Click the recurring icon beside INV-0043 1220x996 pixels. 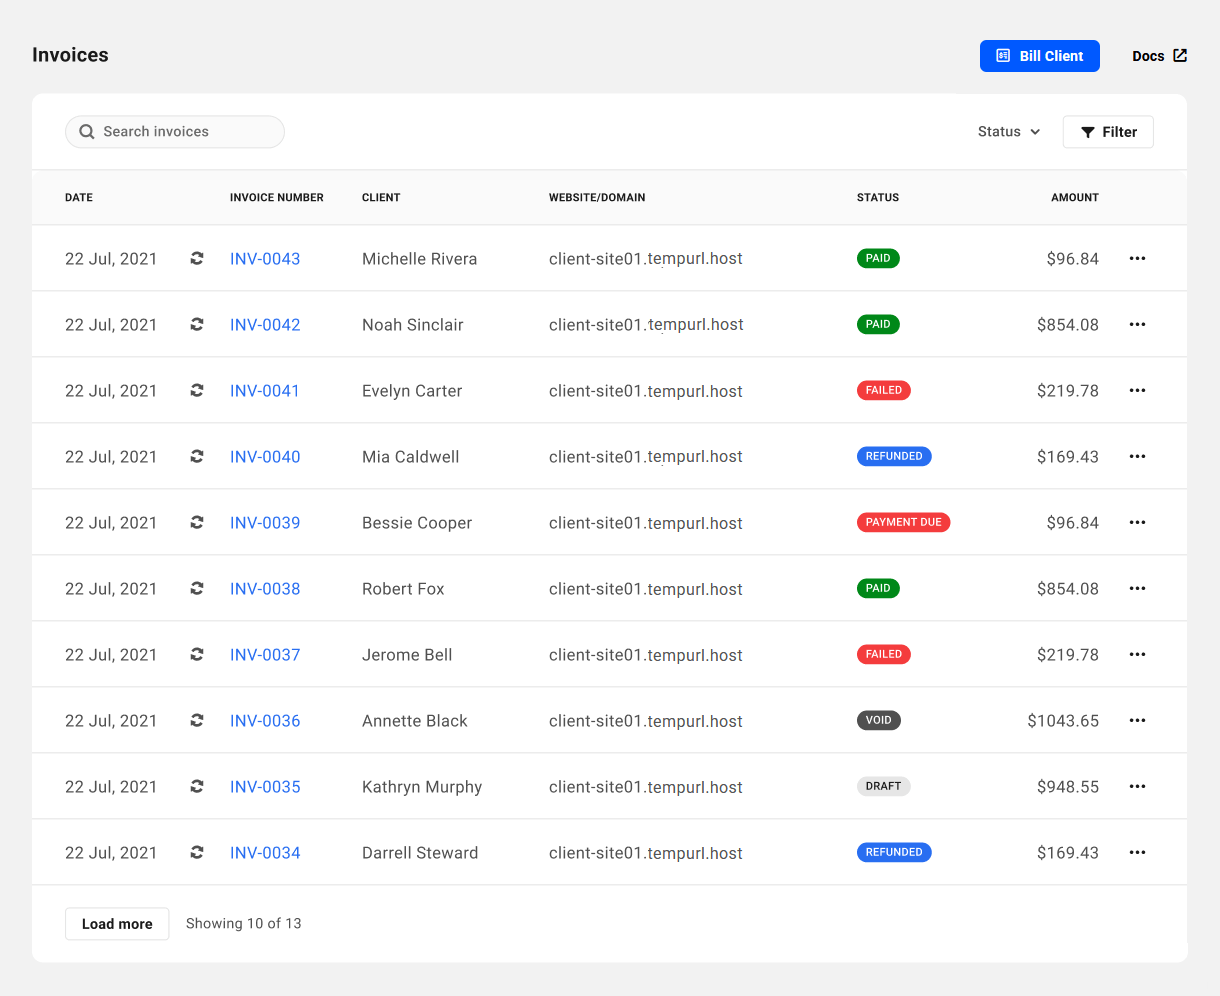tap(197, 258)
